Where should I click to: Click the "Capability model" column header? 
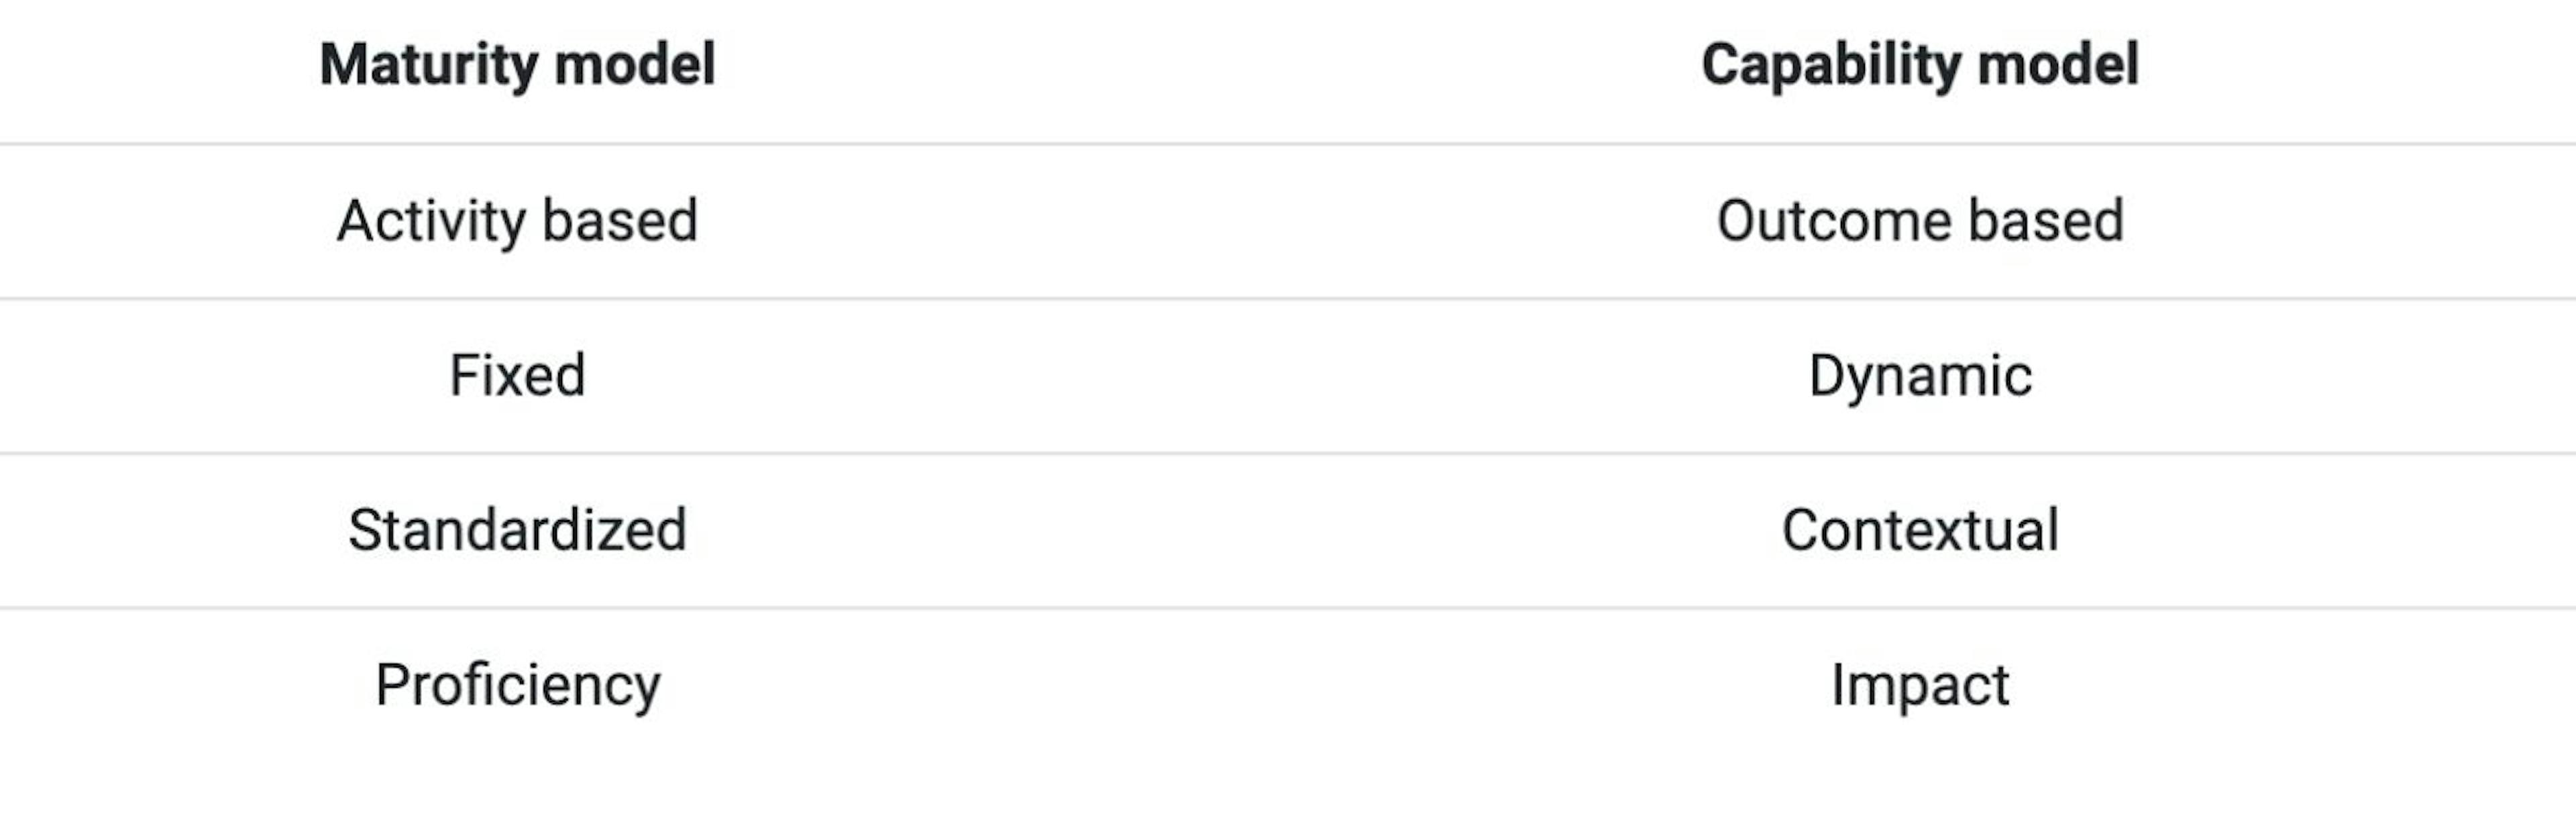click(1919, 65)
